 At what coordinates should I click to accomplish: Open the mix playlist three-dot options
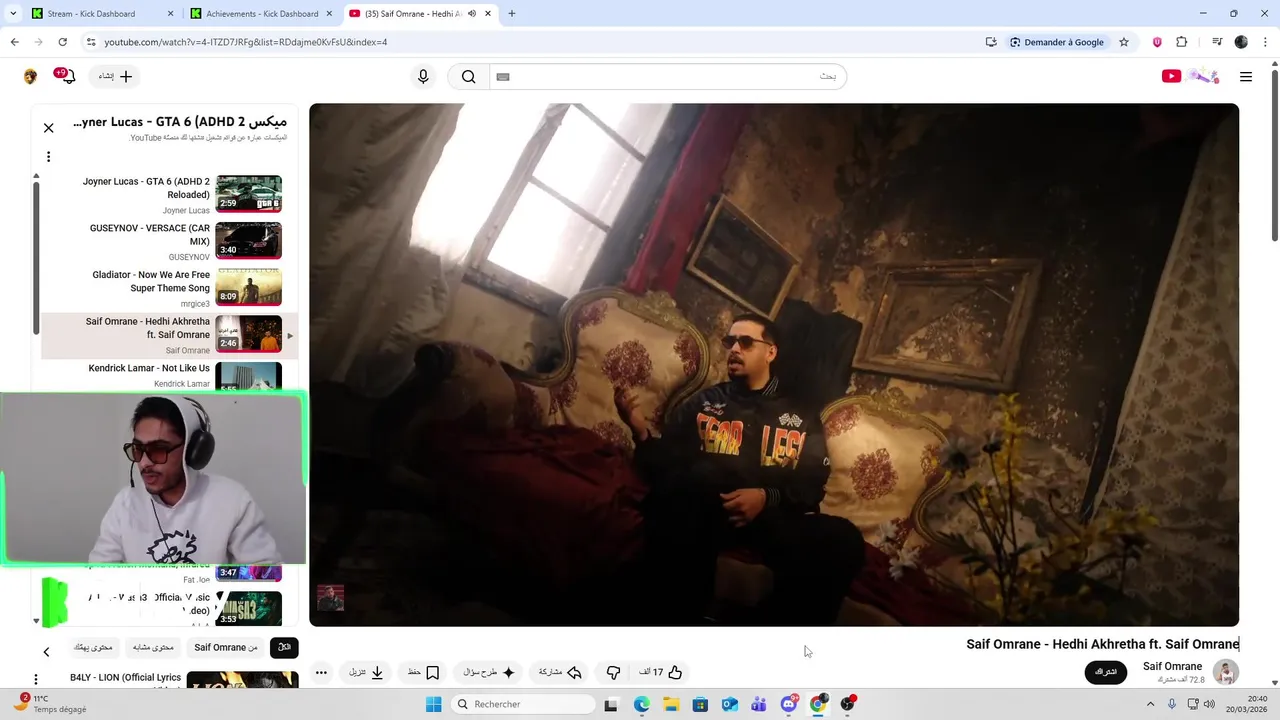pyautogui.click(x=48, y=157)
